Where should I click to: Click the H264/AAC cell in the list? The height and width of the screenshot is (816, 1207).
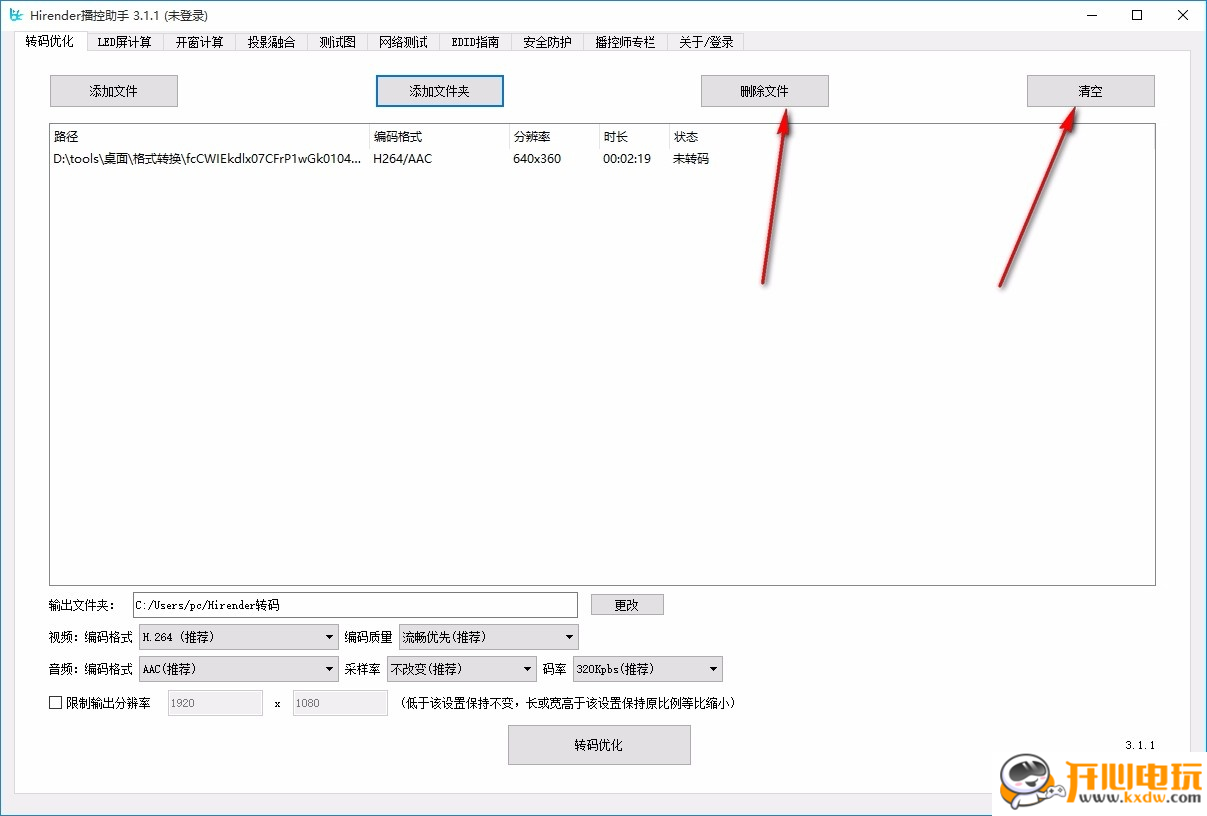pyautogui.click(x=403, y=158)
